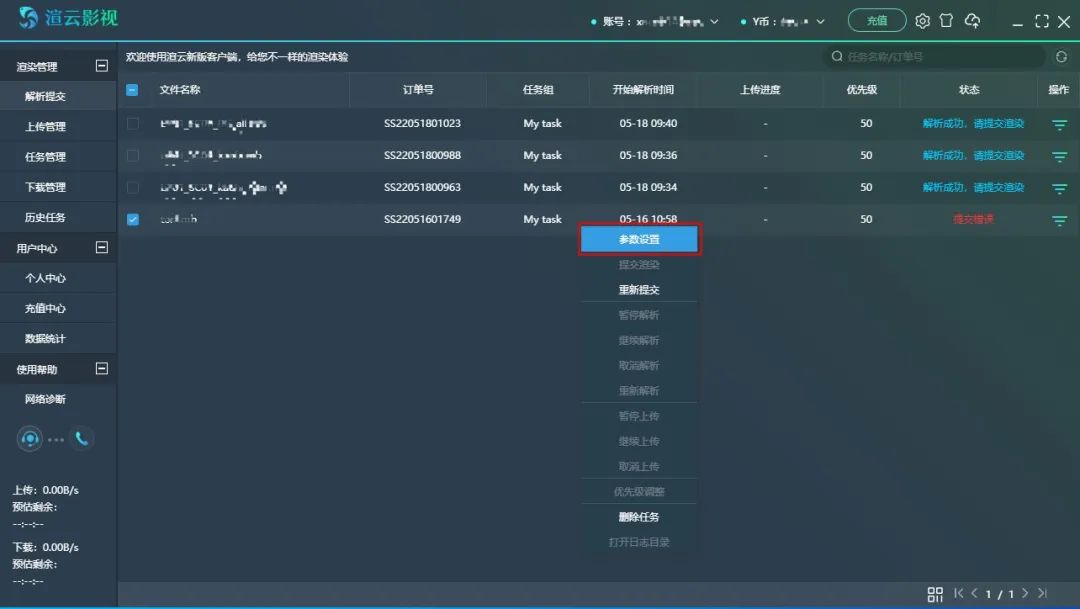Click the phone contact icon
Screen dimensions: 1080x609
(x=81, y=438)
